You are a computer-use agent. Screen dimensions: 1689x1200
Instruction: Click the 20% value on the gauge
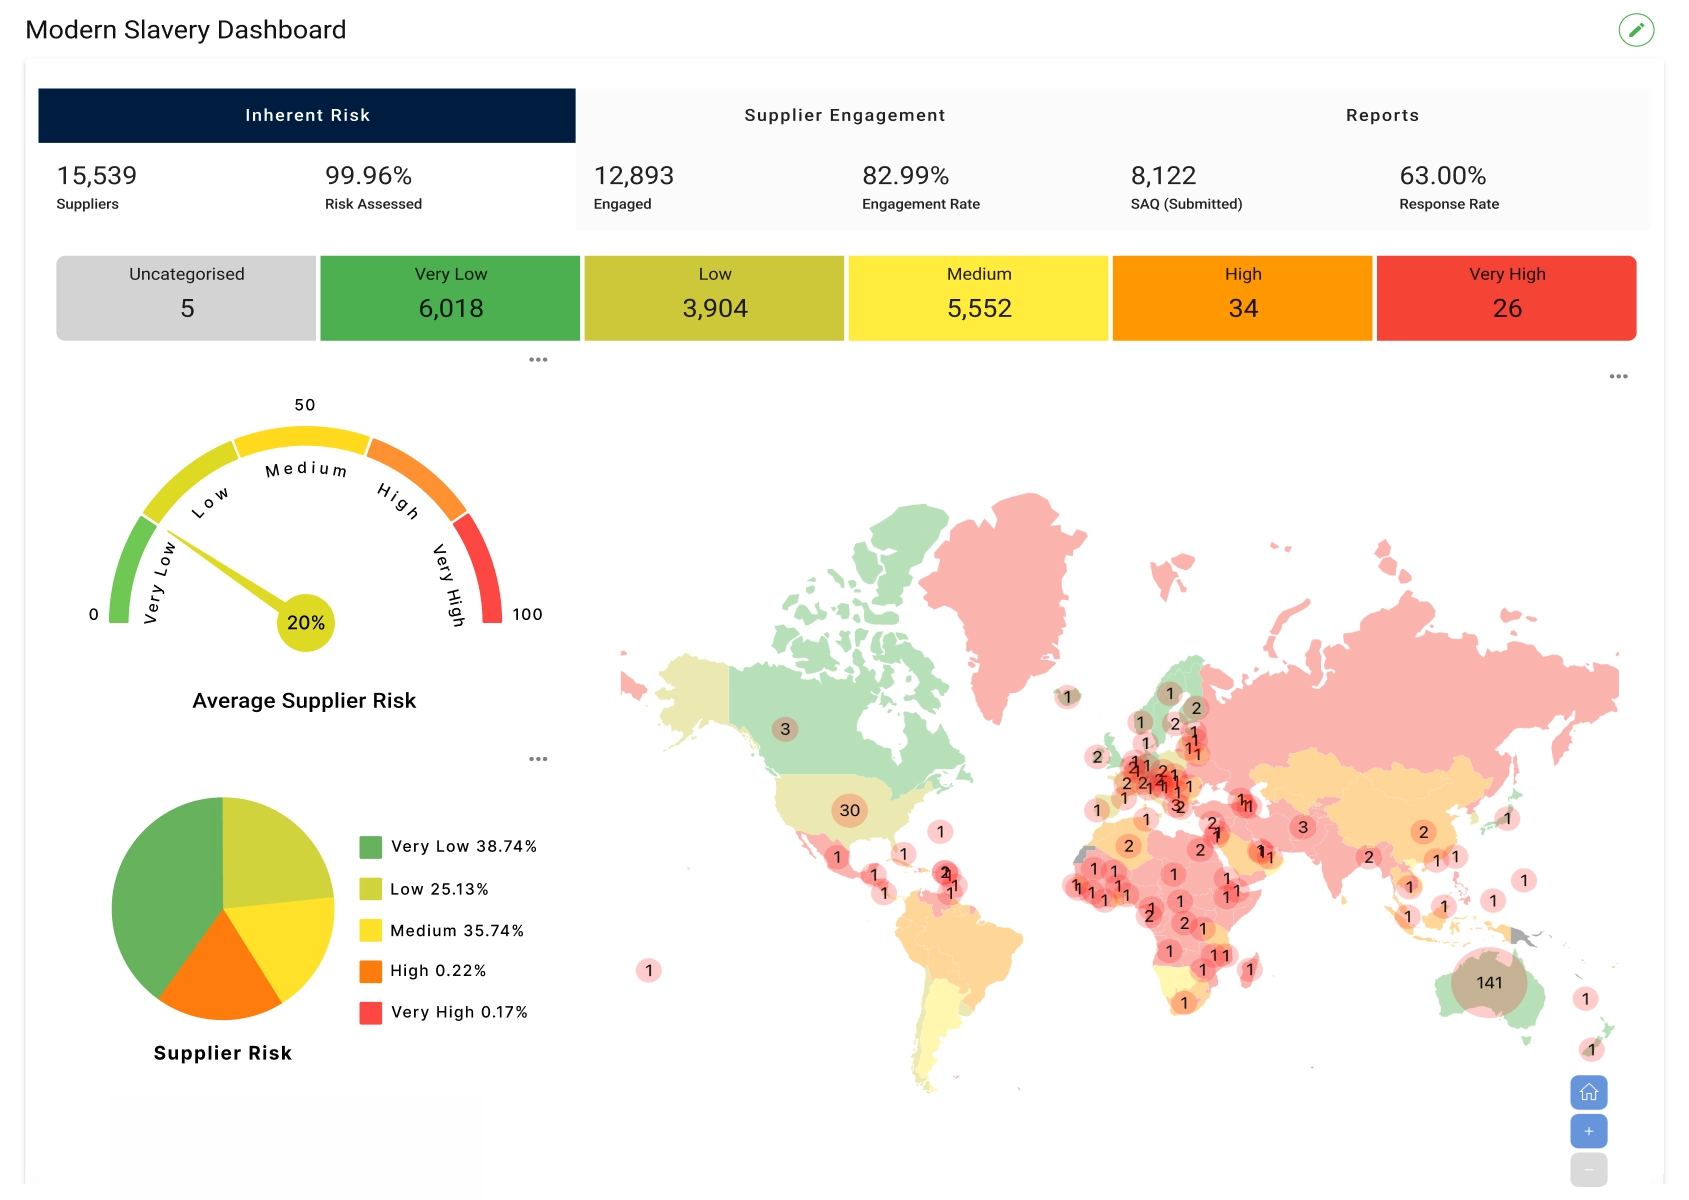(x=305, y=621)
